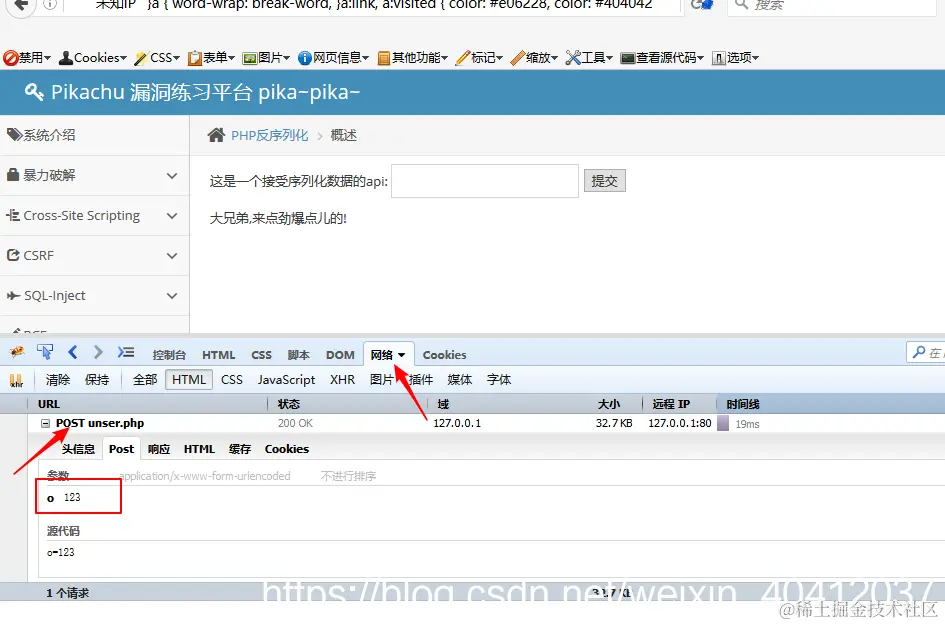Open the 缩放 resize menu
945x626 pixels.
click(x=534, y=58)
